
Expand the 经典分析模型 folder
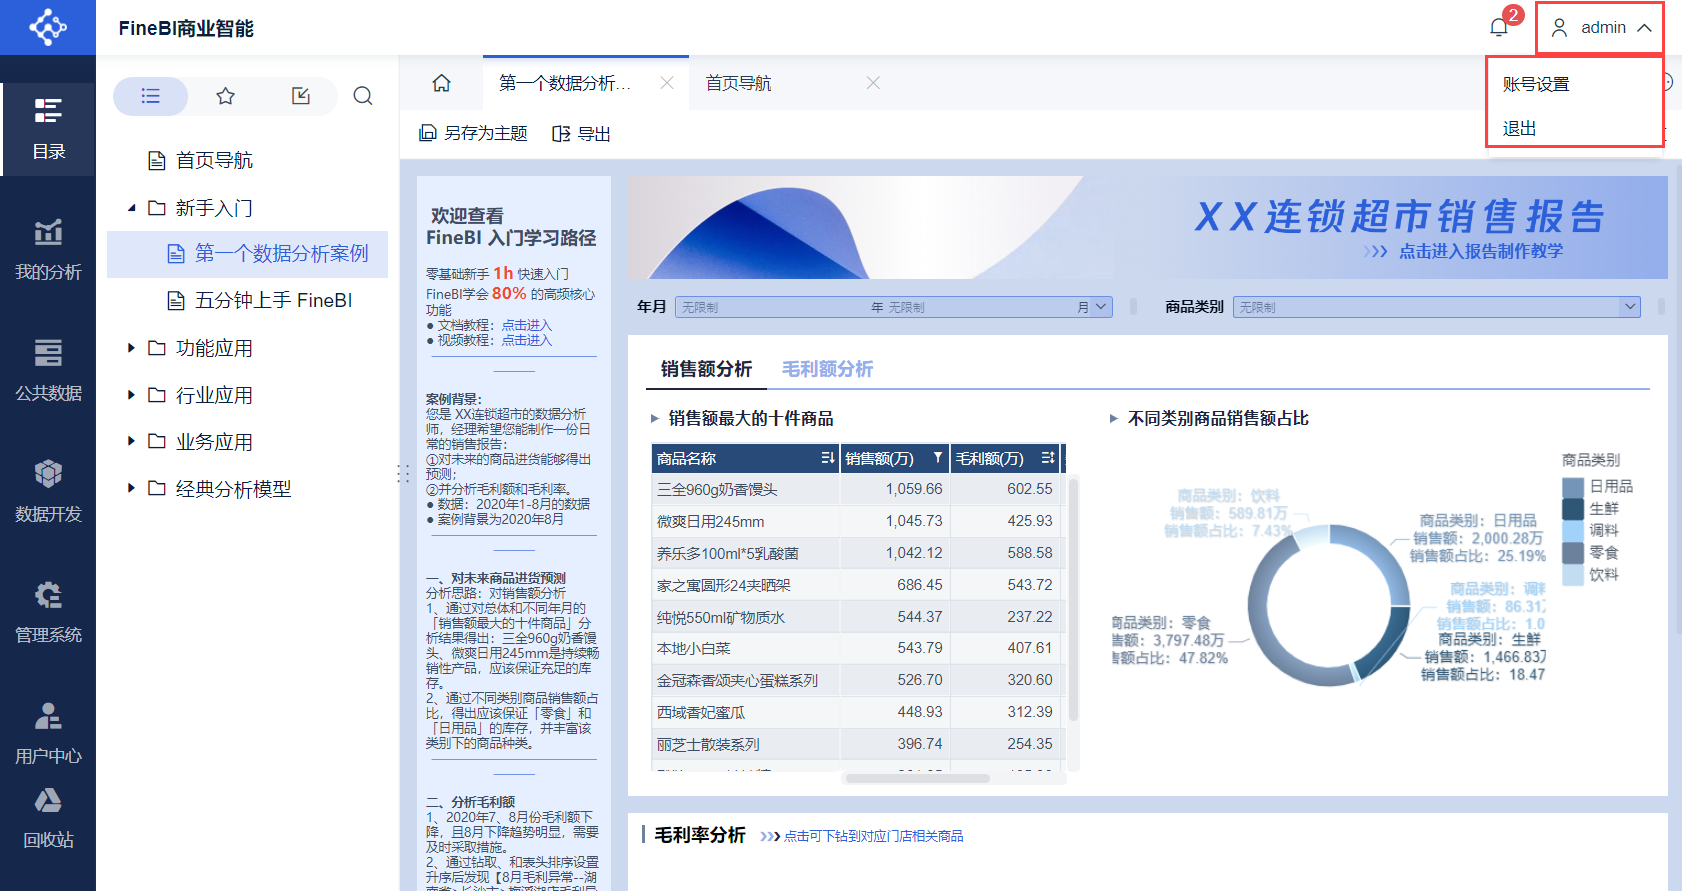tap(131, 488)
